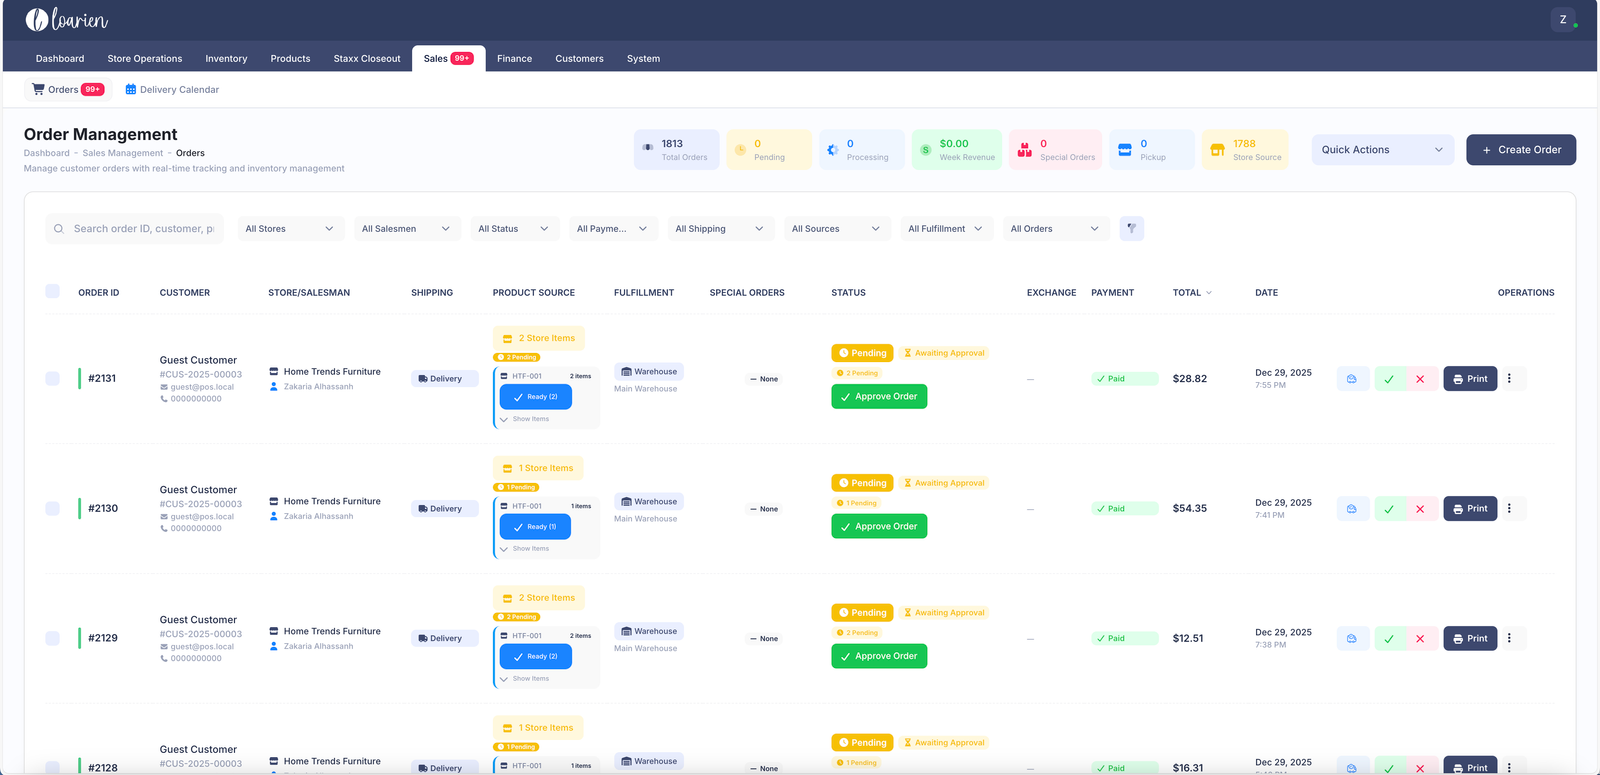
Task: Toggle select-all orders checkbox in header
Action: [52, 291]
